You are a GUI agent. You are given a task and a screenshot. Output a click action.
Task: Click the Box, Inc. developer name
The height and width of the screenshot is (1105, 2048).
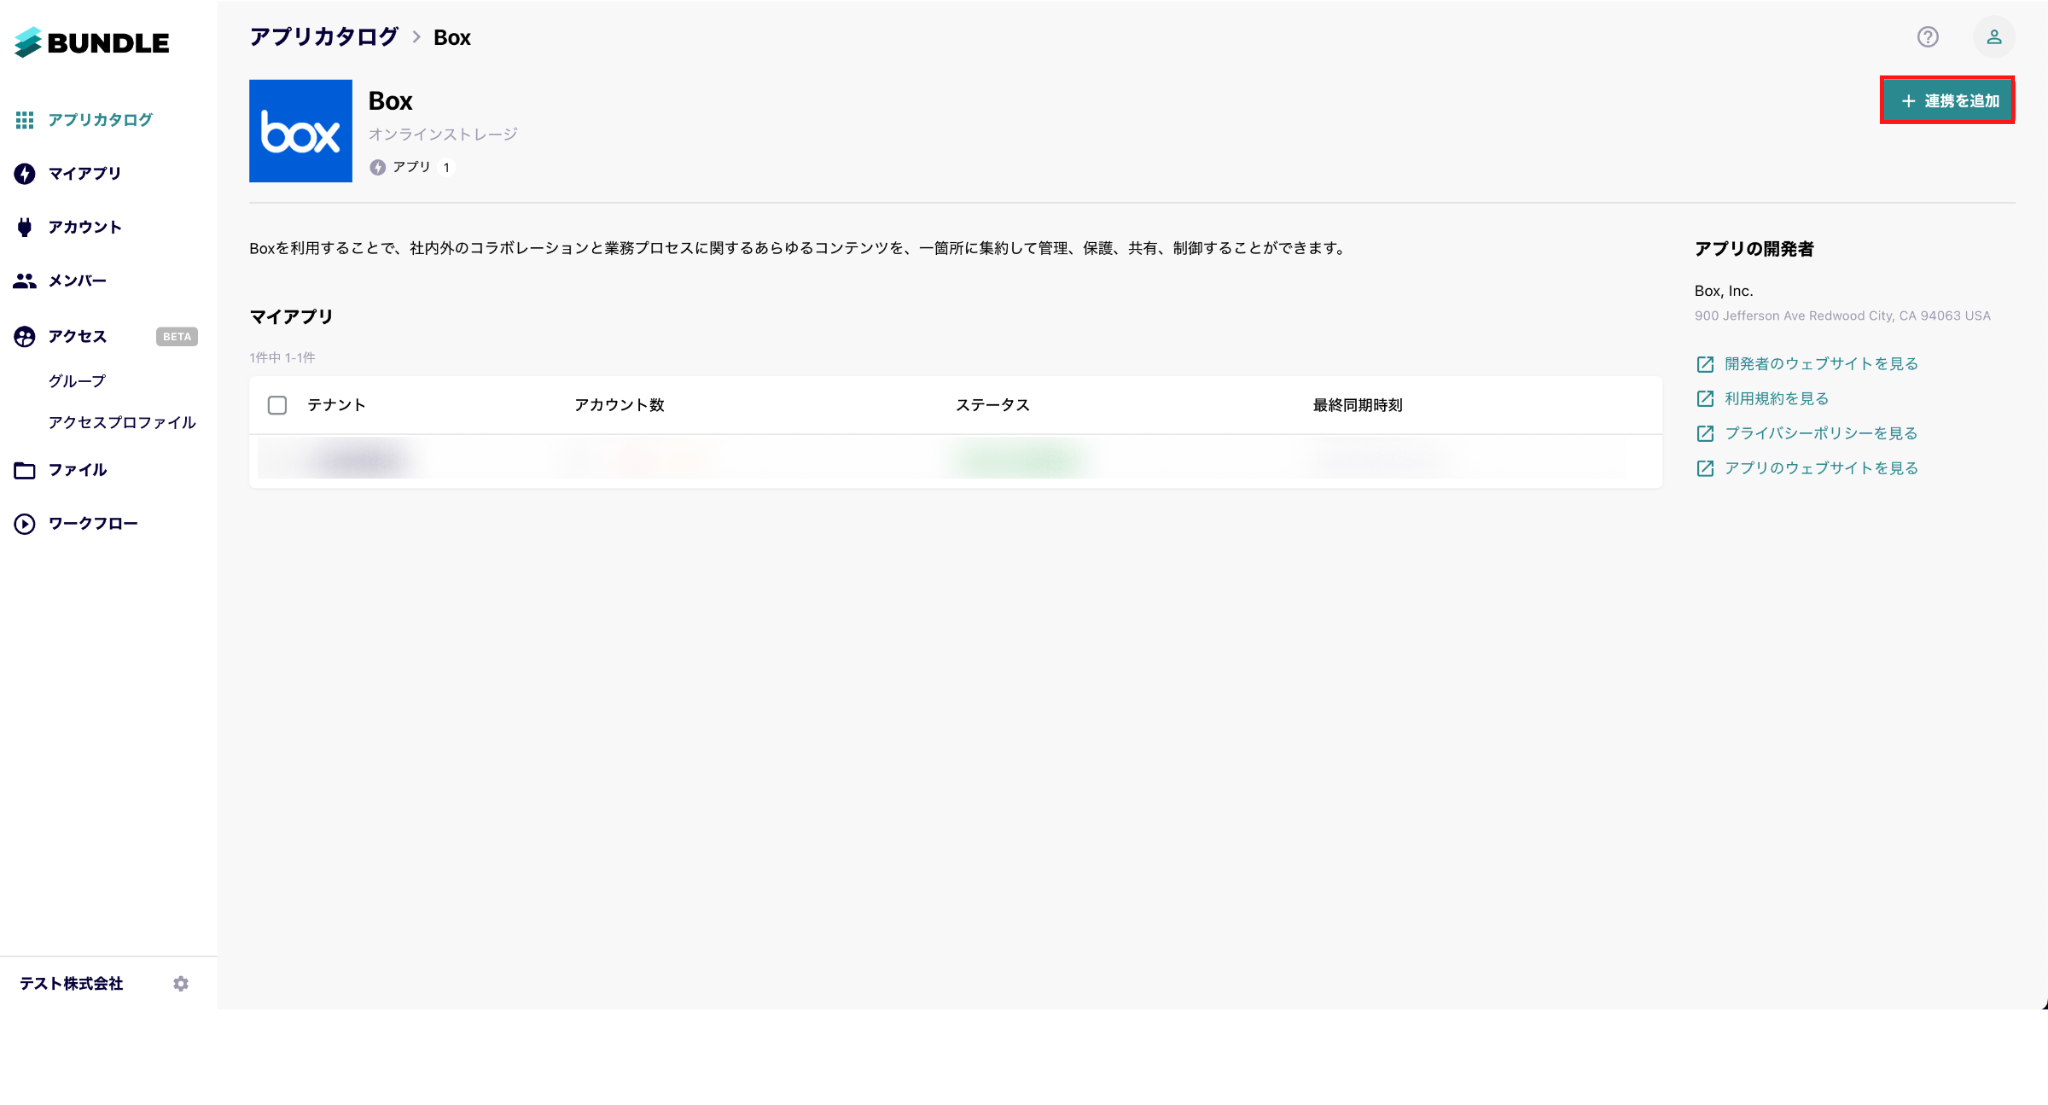click(x=1724, y=291)
